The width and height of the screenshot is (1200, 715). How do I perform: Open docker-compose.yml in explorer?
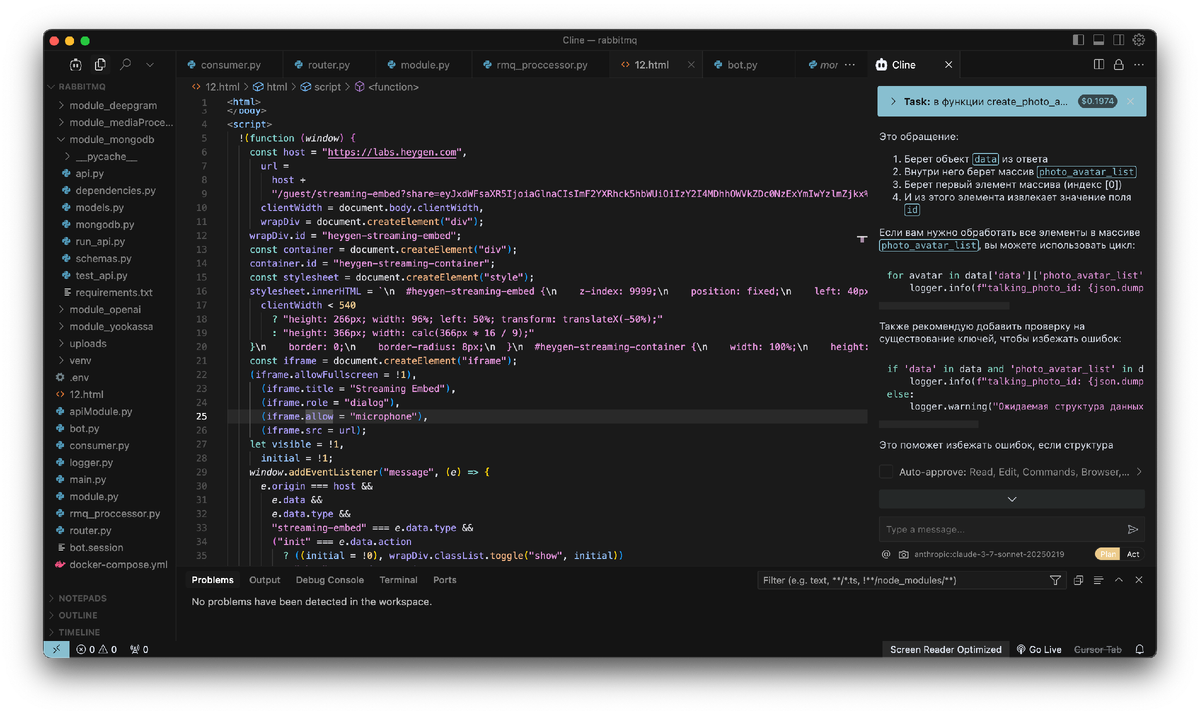(x=118, y=564)
